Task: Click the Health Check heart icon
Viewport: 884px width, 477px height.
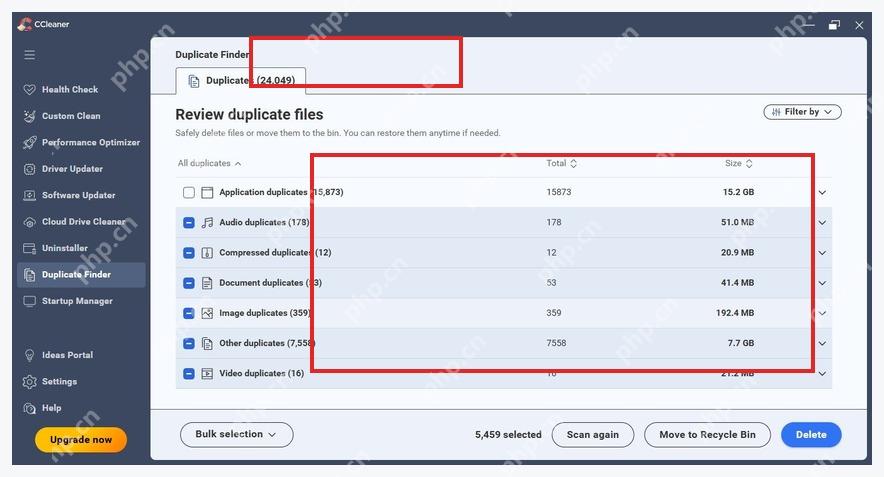Action: click(x=29, y=90)
